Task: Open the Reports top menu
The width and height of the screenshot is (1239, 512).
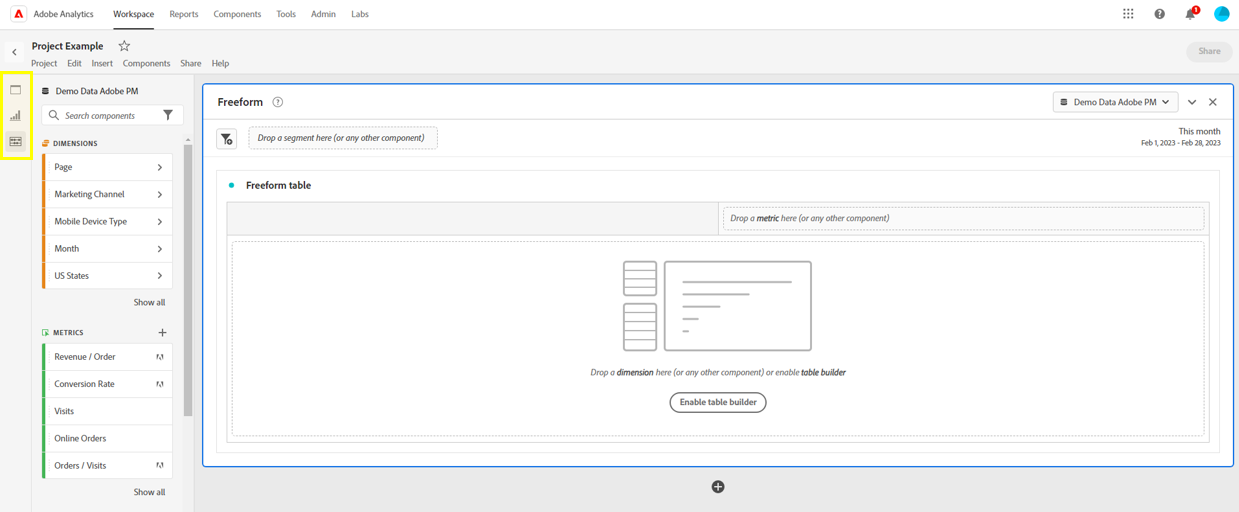Action: click(183, 14)
